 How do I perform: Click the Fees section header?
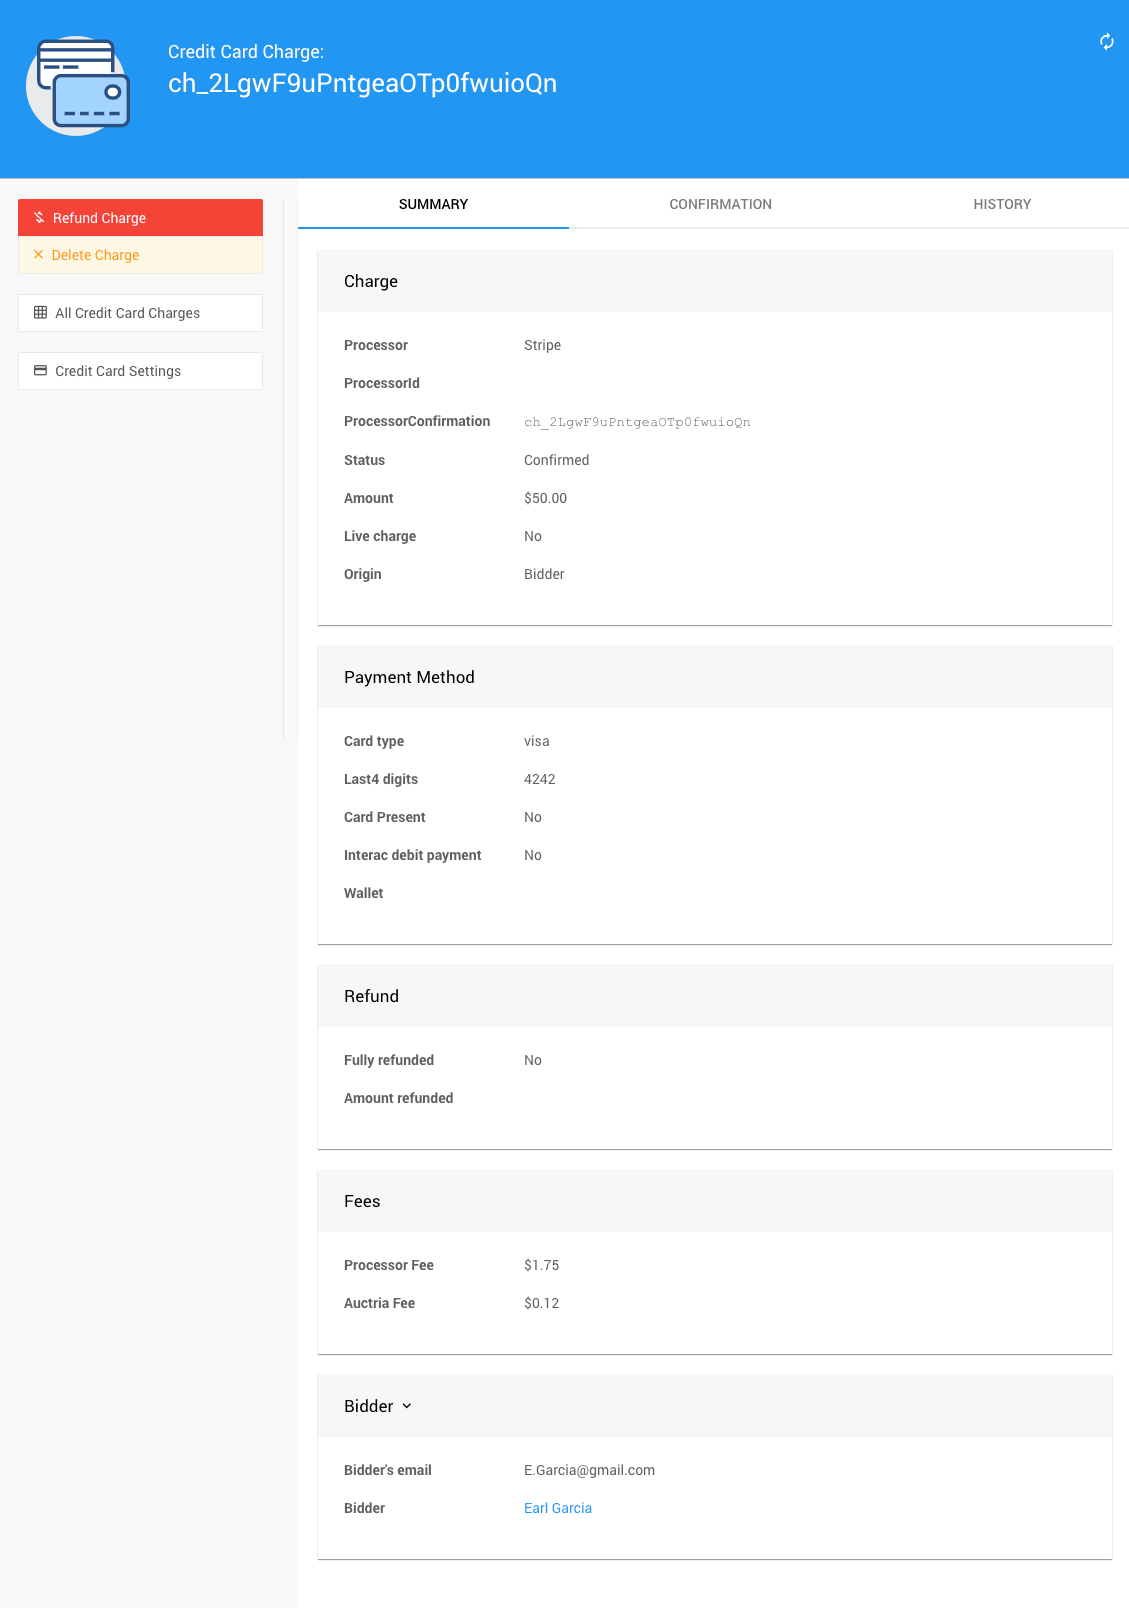coord(362,1201)
